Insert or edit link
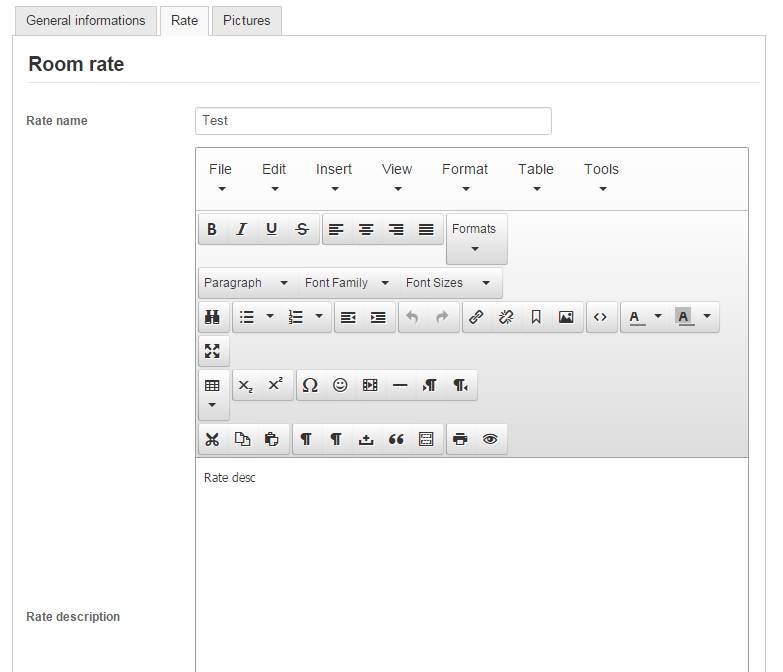 pyautogui.click(x=476, y=317)
